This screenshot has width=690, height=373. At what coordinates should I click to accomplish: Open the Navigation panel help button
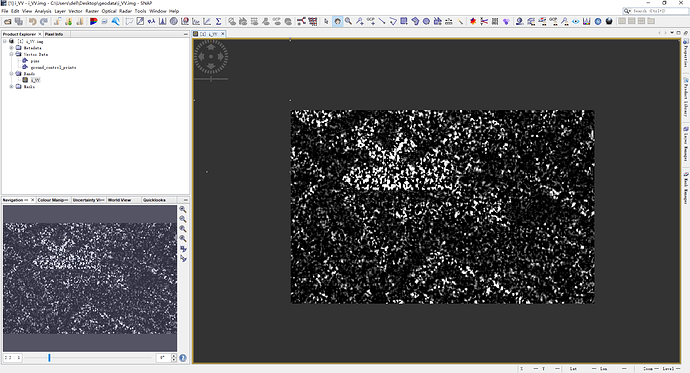coord(183,358)
